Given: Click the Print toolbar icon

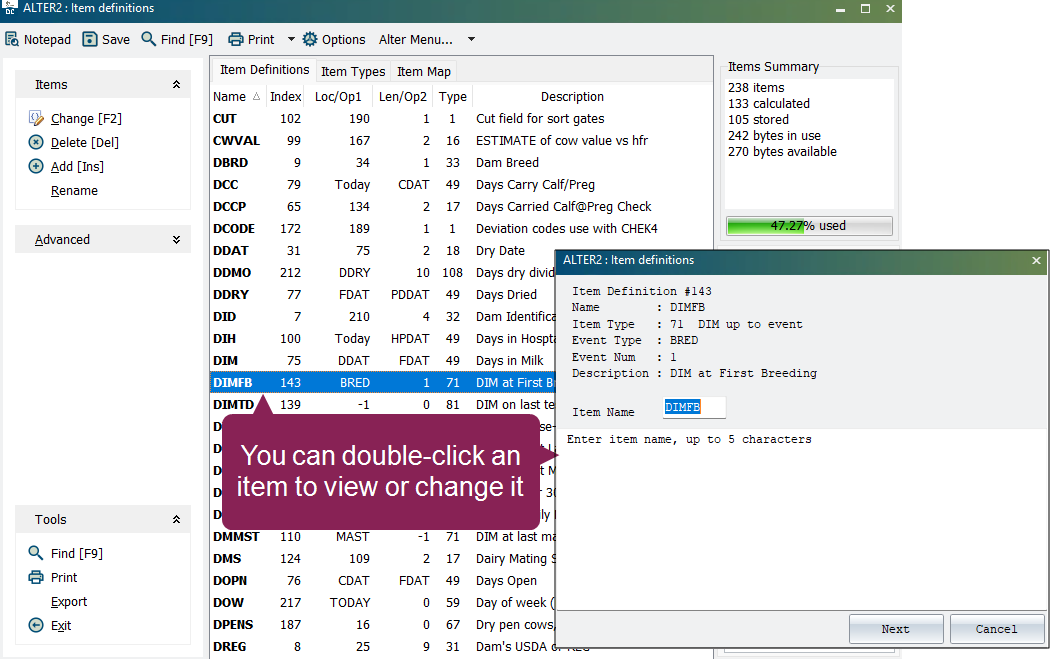Looking at the screenshot, I should tap(236, 39).
